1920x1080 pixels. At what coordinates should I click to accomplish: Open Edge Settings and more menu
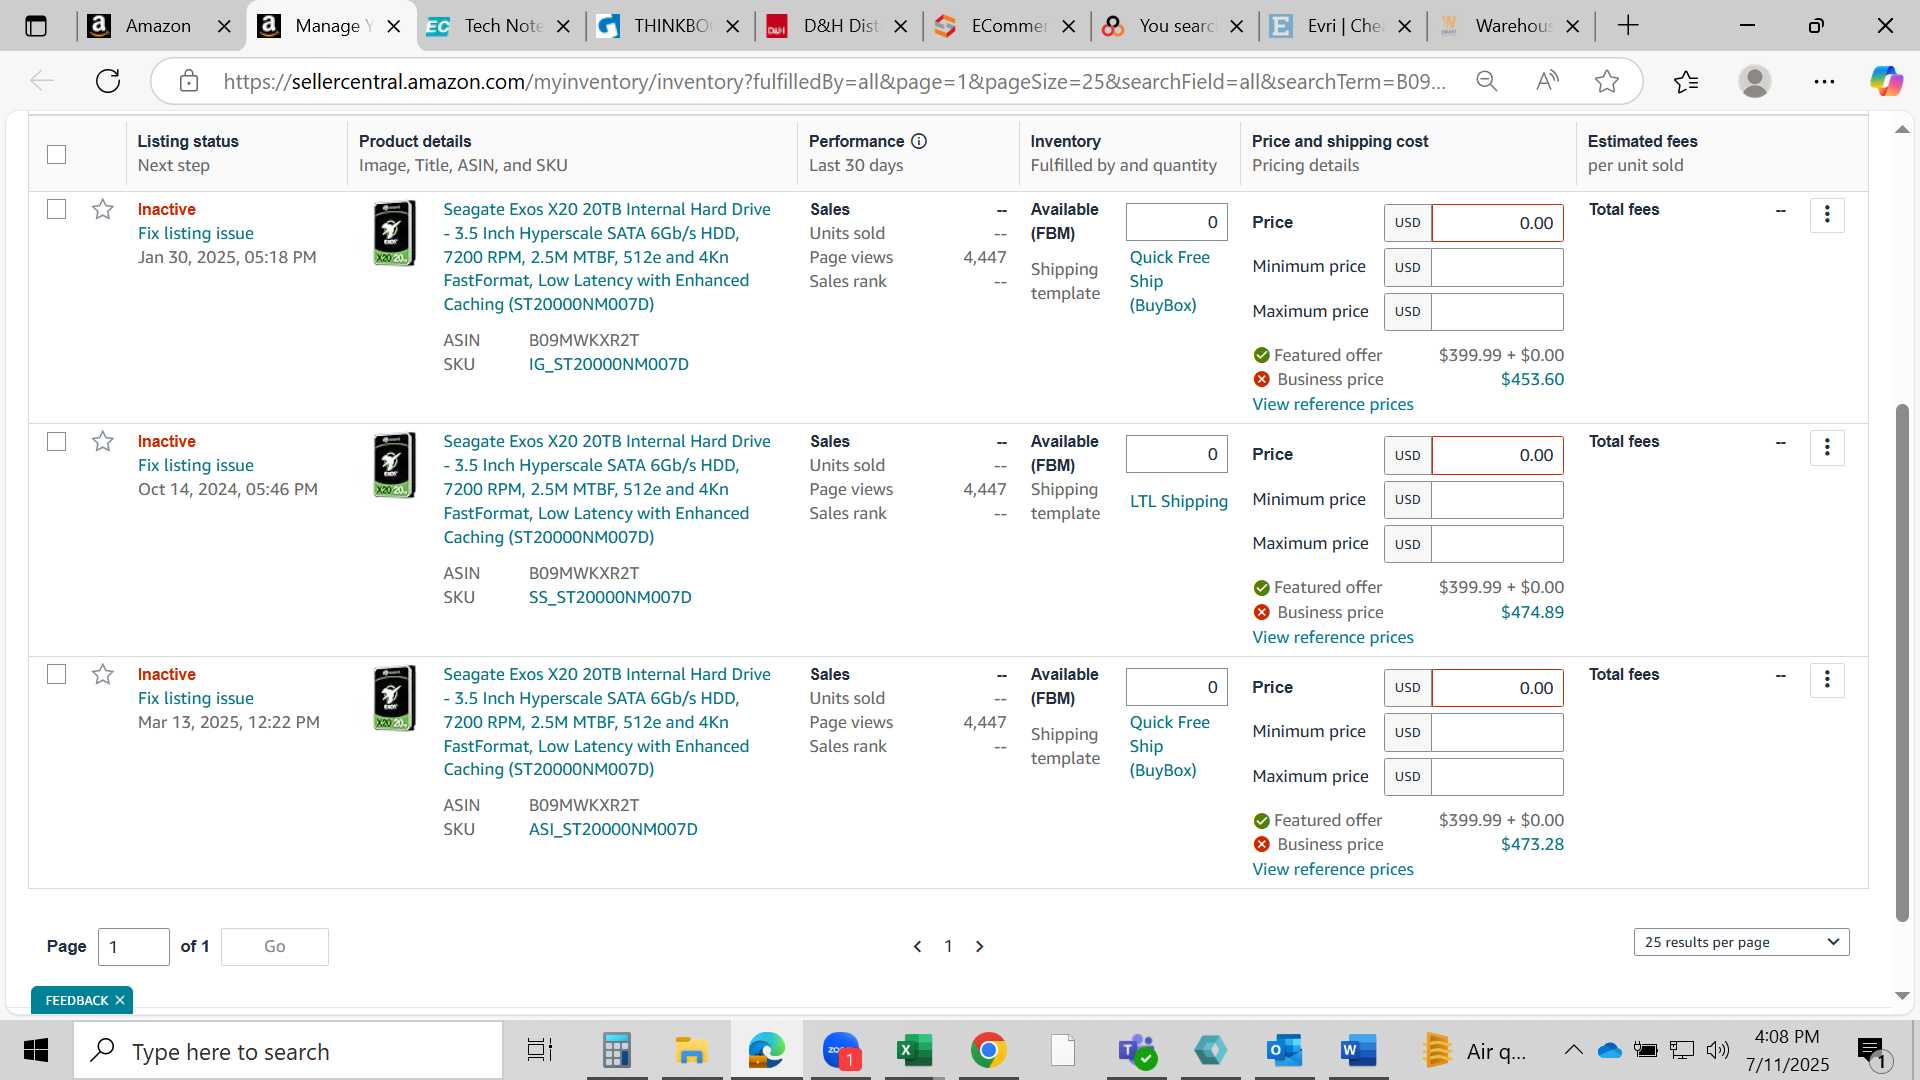click(x=1824, y=81)
